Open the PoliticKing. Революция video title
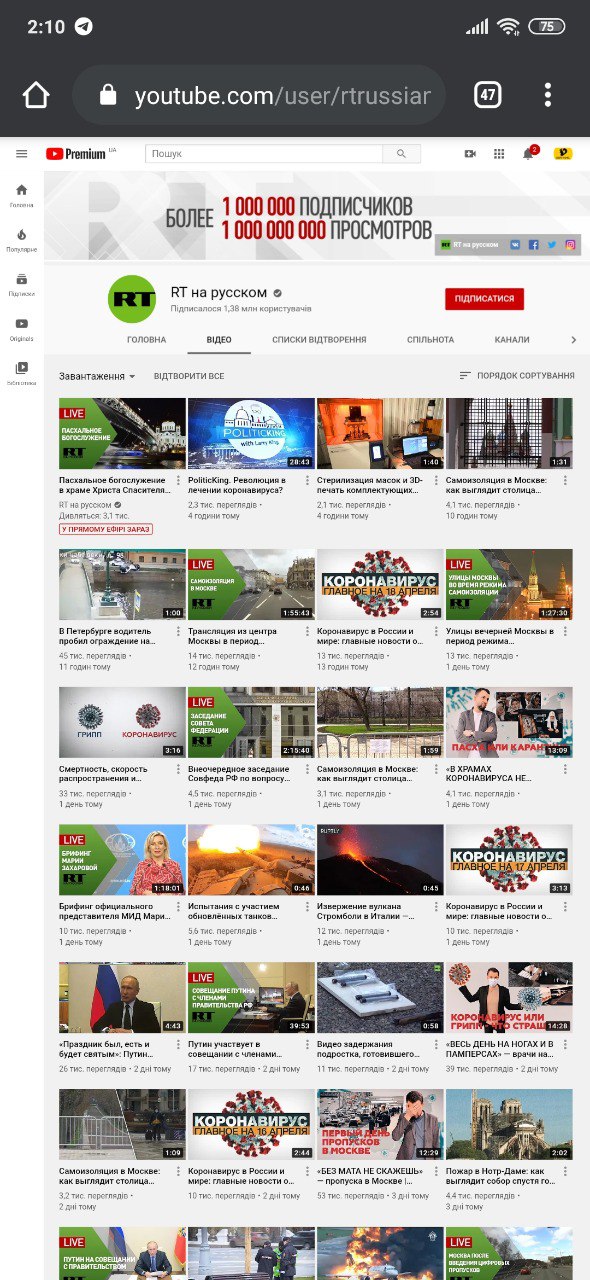Image resolution: width=590 pixels, height=1280 pixels. coord(238,485)
